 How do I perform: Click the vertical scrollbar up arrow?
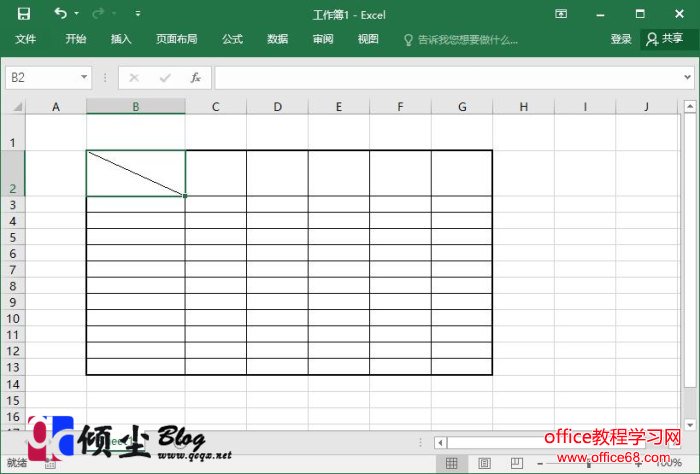tap(690, 106)
